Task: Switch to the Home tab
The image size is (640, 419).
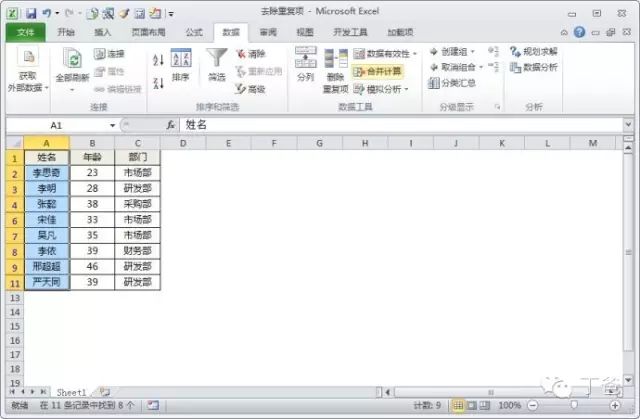Action: pyautogui.click(x=66, y=32)
